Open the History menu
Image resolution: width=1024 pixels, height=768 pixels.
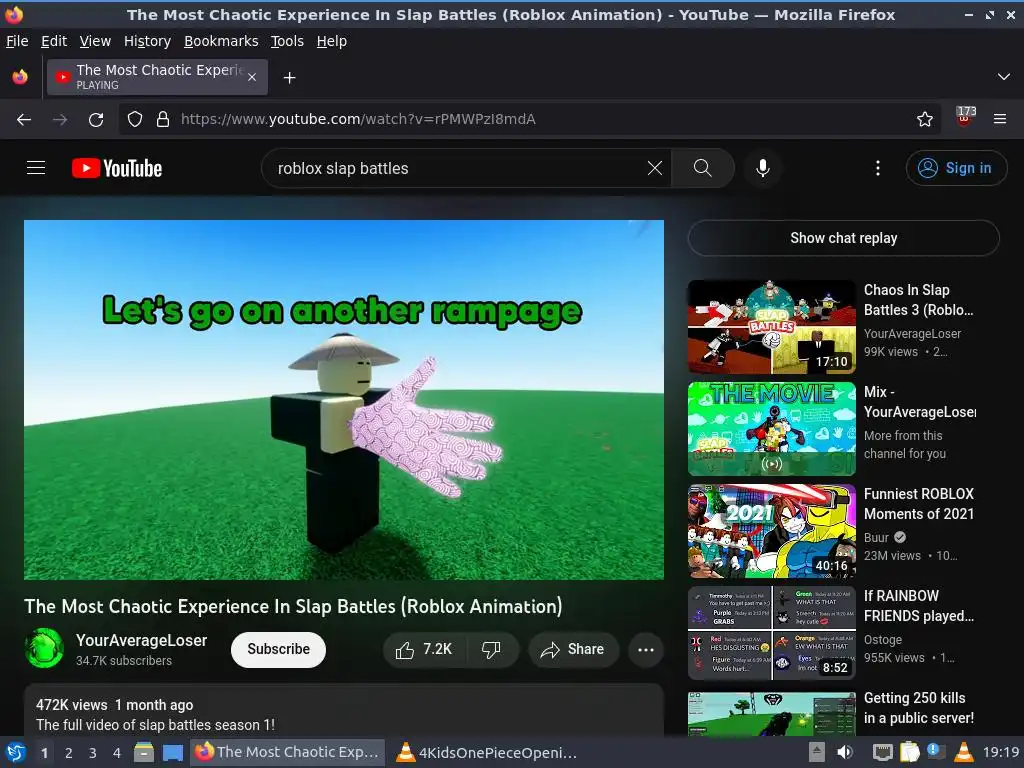(148, 41)
